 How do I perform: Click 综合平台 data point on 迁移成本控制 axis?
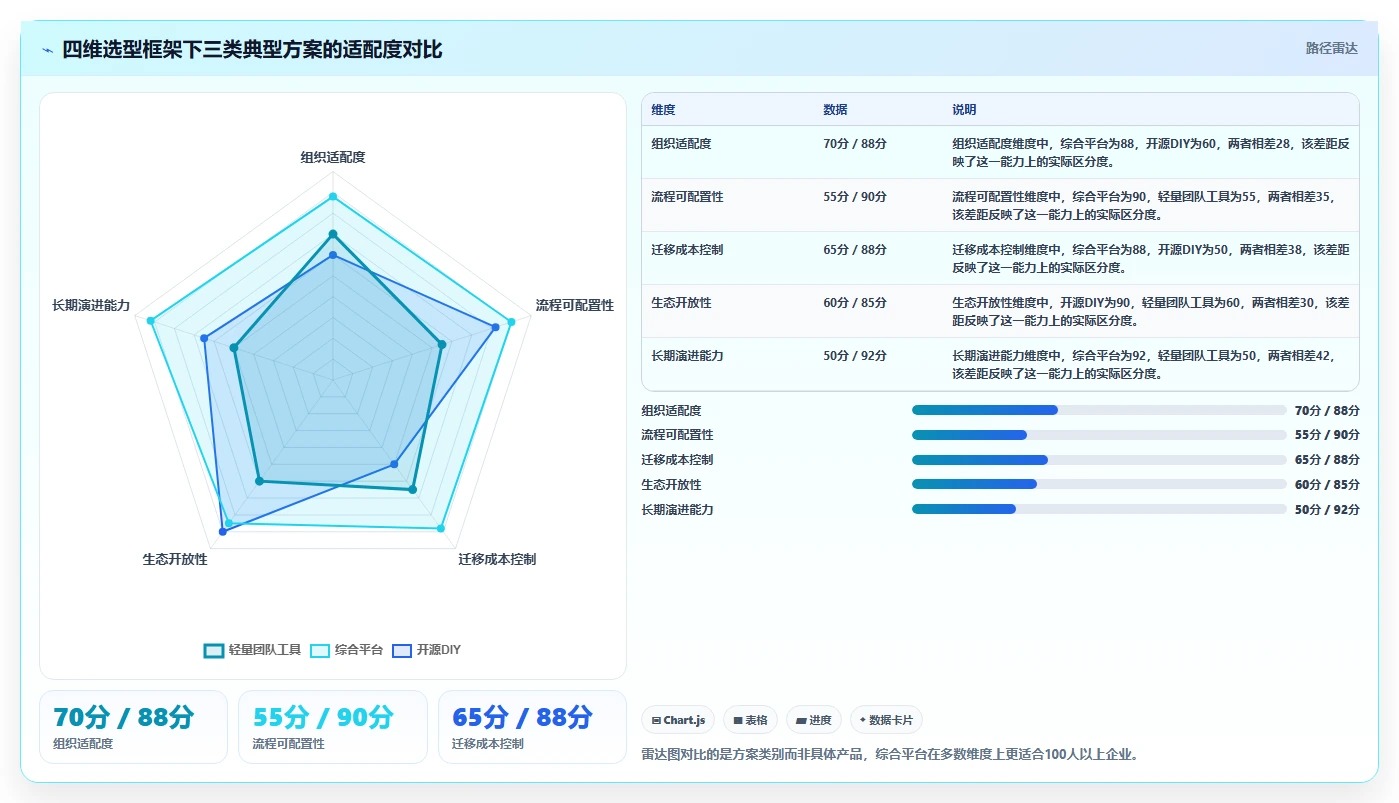[440, 528]
